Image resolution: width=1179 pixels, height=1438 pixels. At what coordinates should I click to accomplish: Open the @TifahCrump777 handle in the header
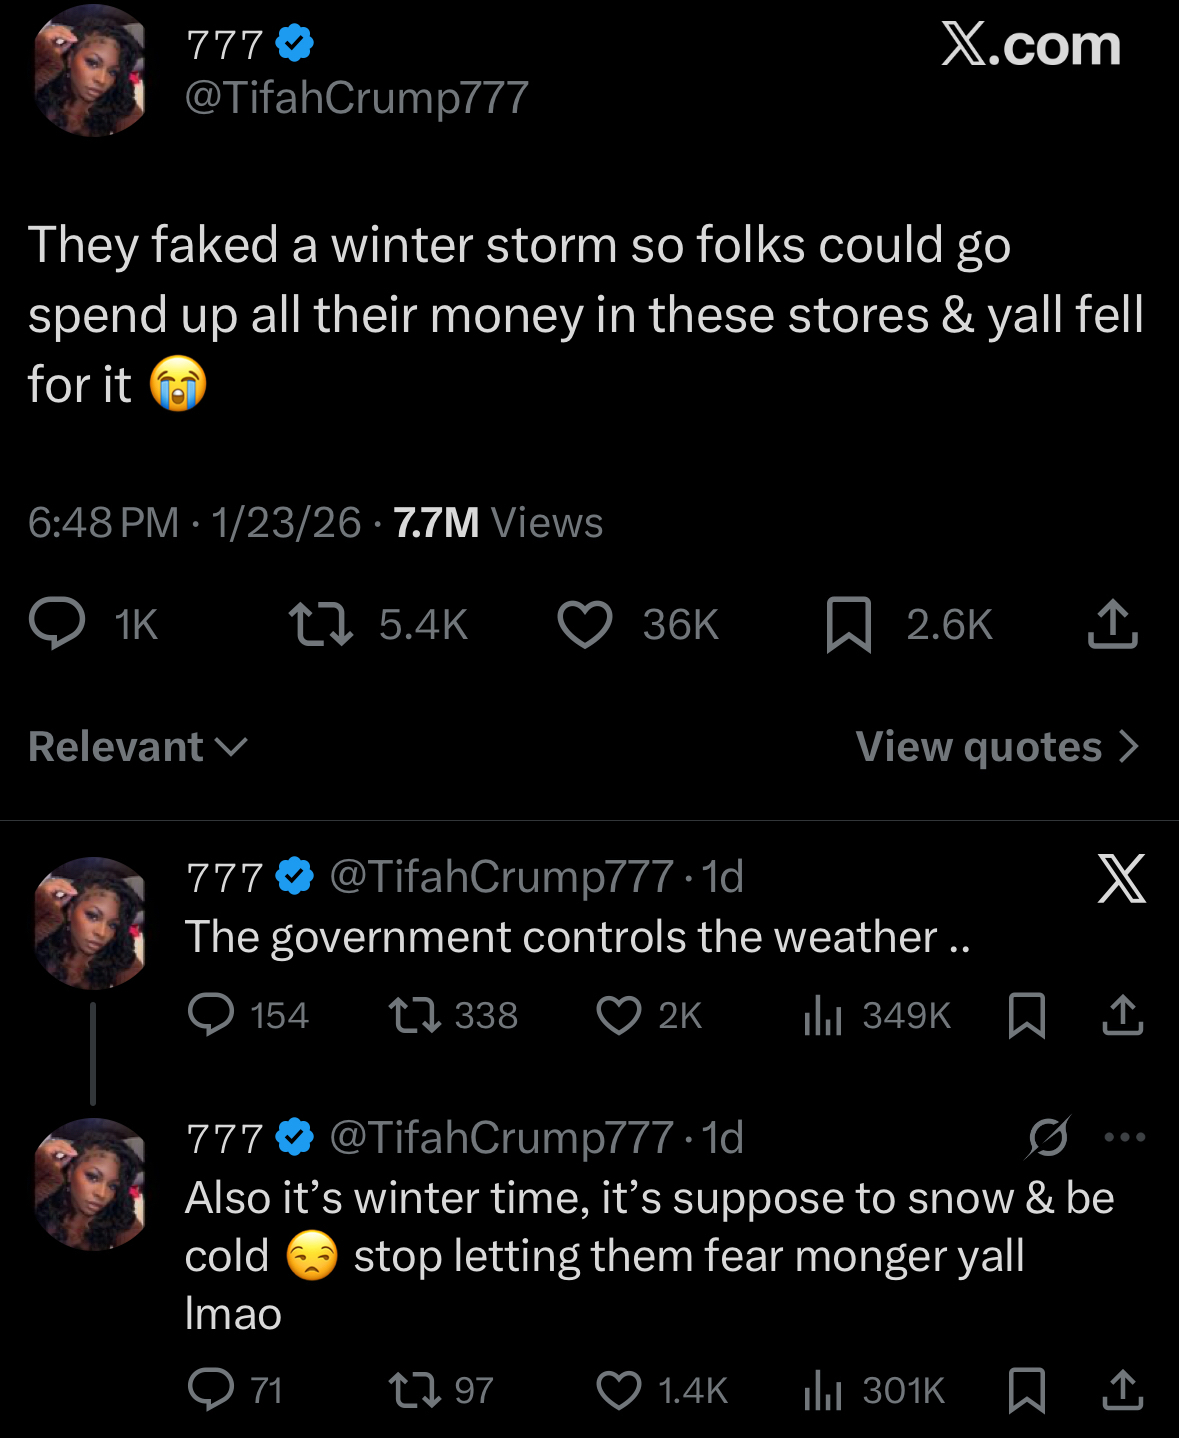pyautogui.click(x=356, y=98)
